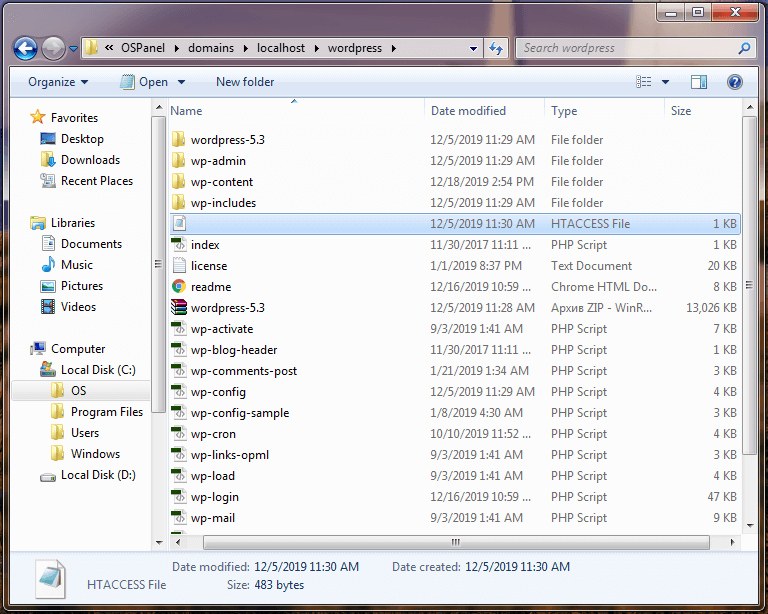Click the selected HTACCESS file icon
This screenshot has height=614, width=768.
[179, 224]
